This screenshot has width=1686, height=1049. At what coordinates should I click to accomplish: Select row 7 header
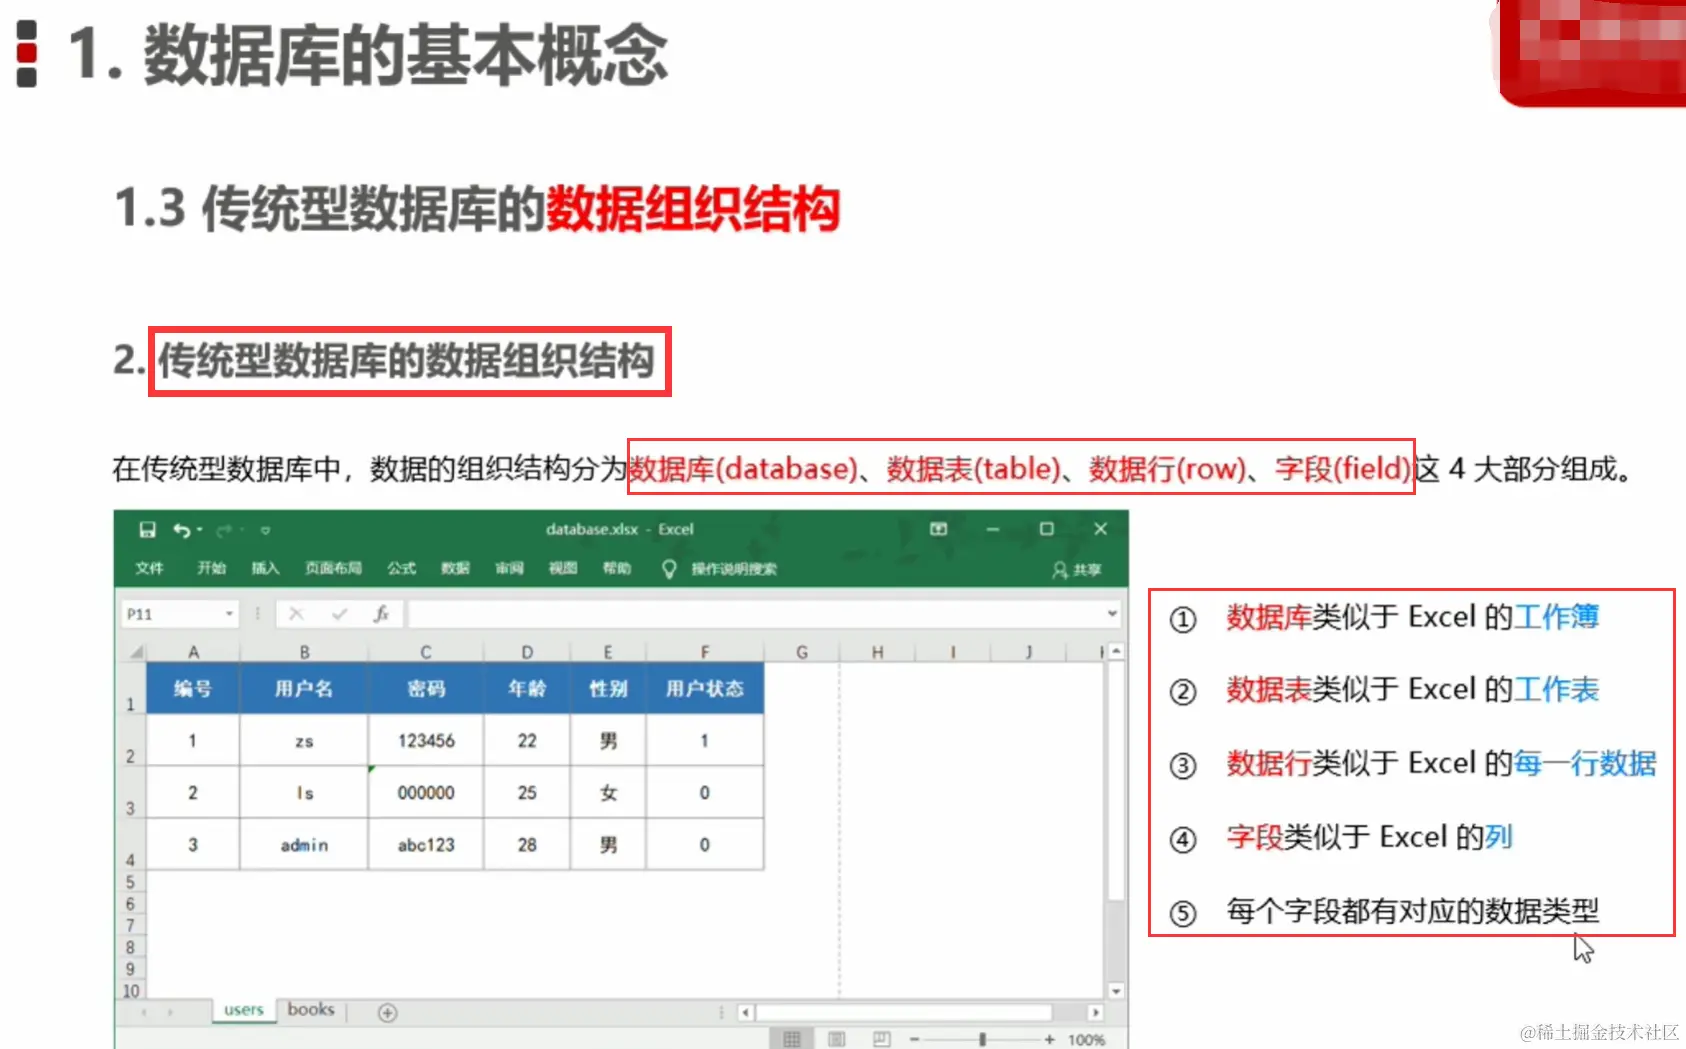(x=130, y=926)
